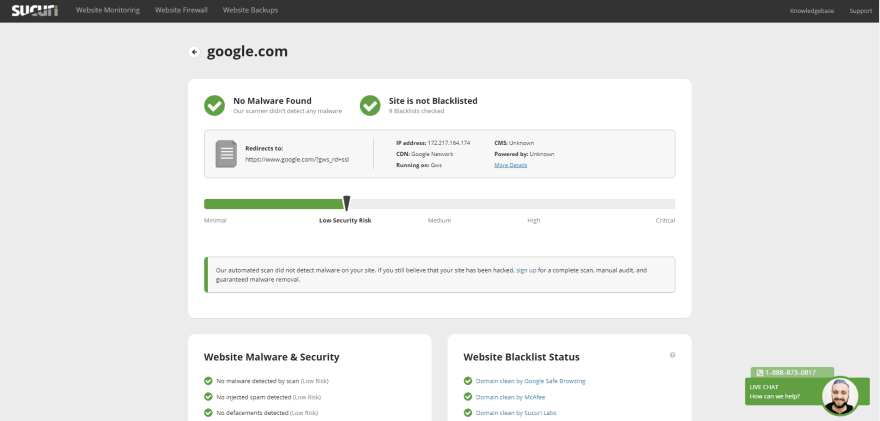
Task: Click the sign up link
Action: 526,270
